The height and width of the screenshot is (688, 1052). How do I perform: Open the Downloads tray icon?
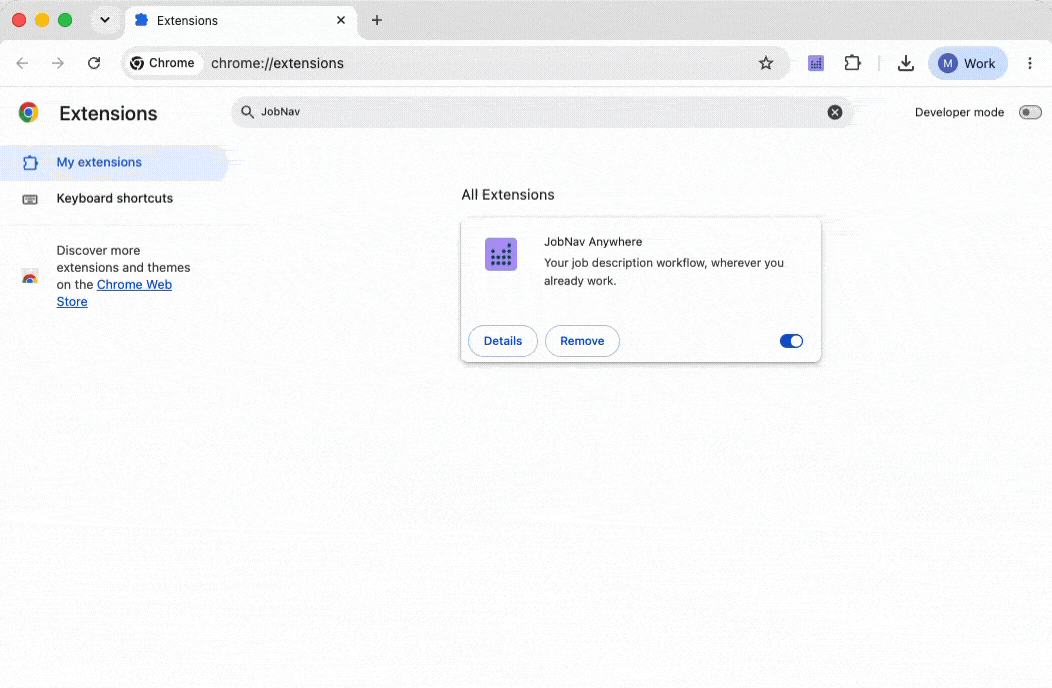coord(906,63)
